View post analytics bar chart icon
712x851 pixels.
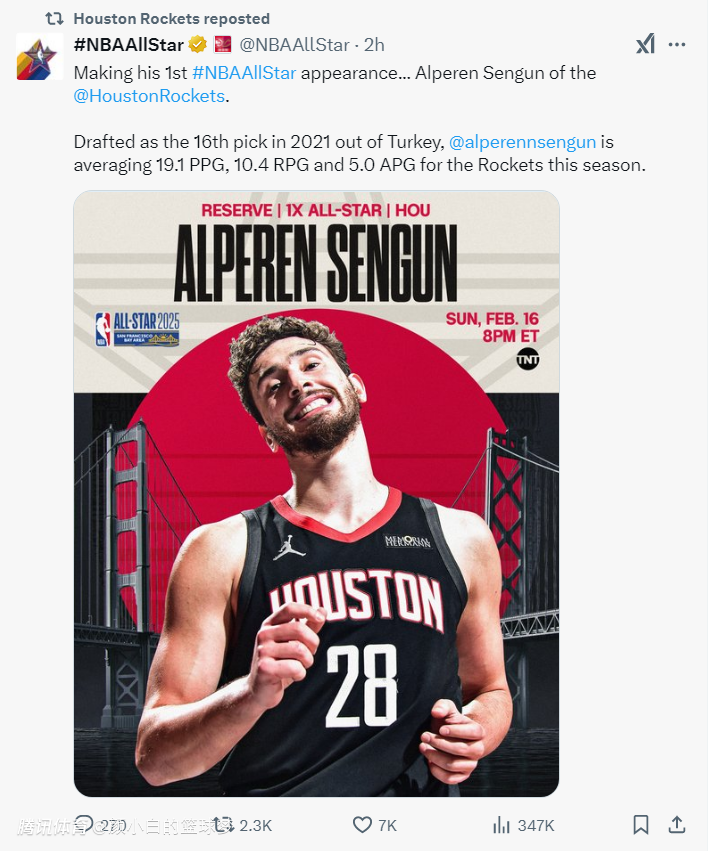tap(501, 825)
